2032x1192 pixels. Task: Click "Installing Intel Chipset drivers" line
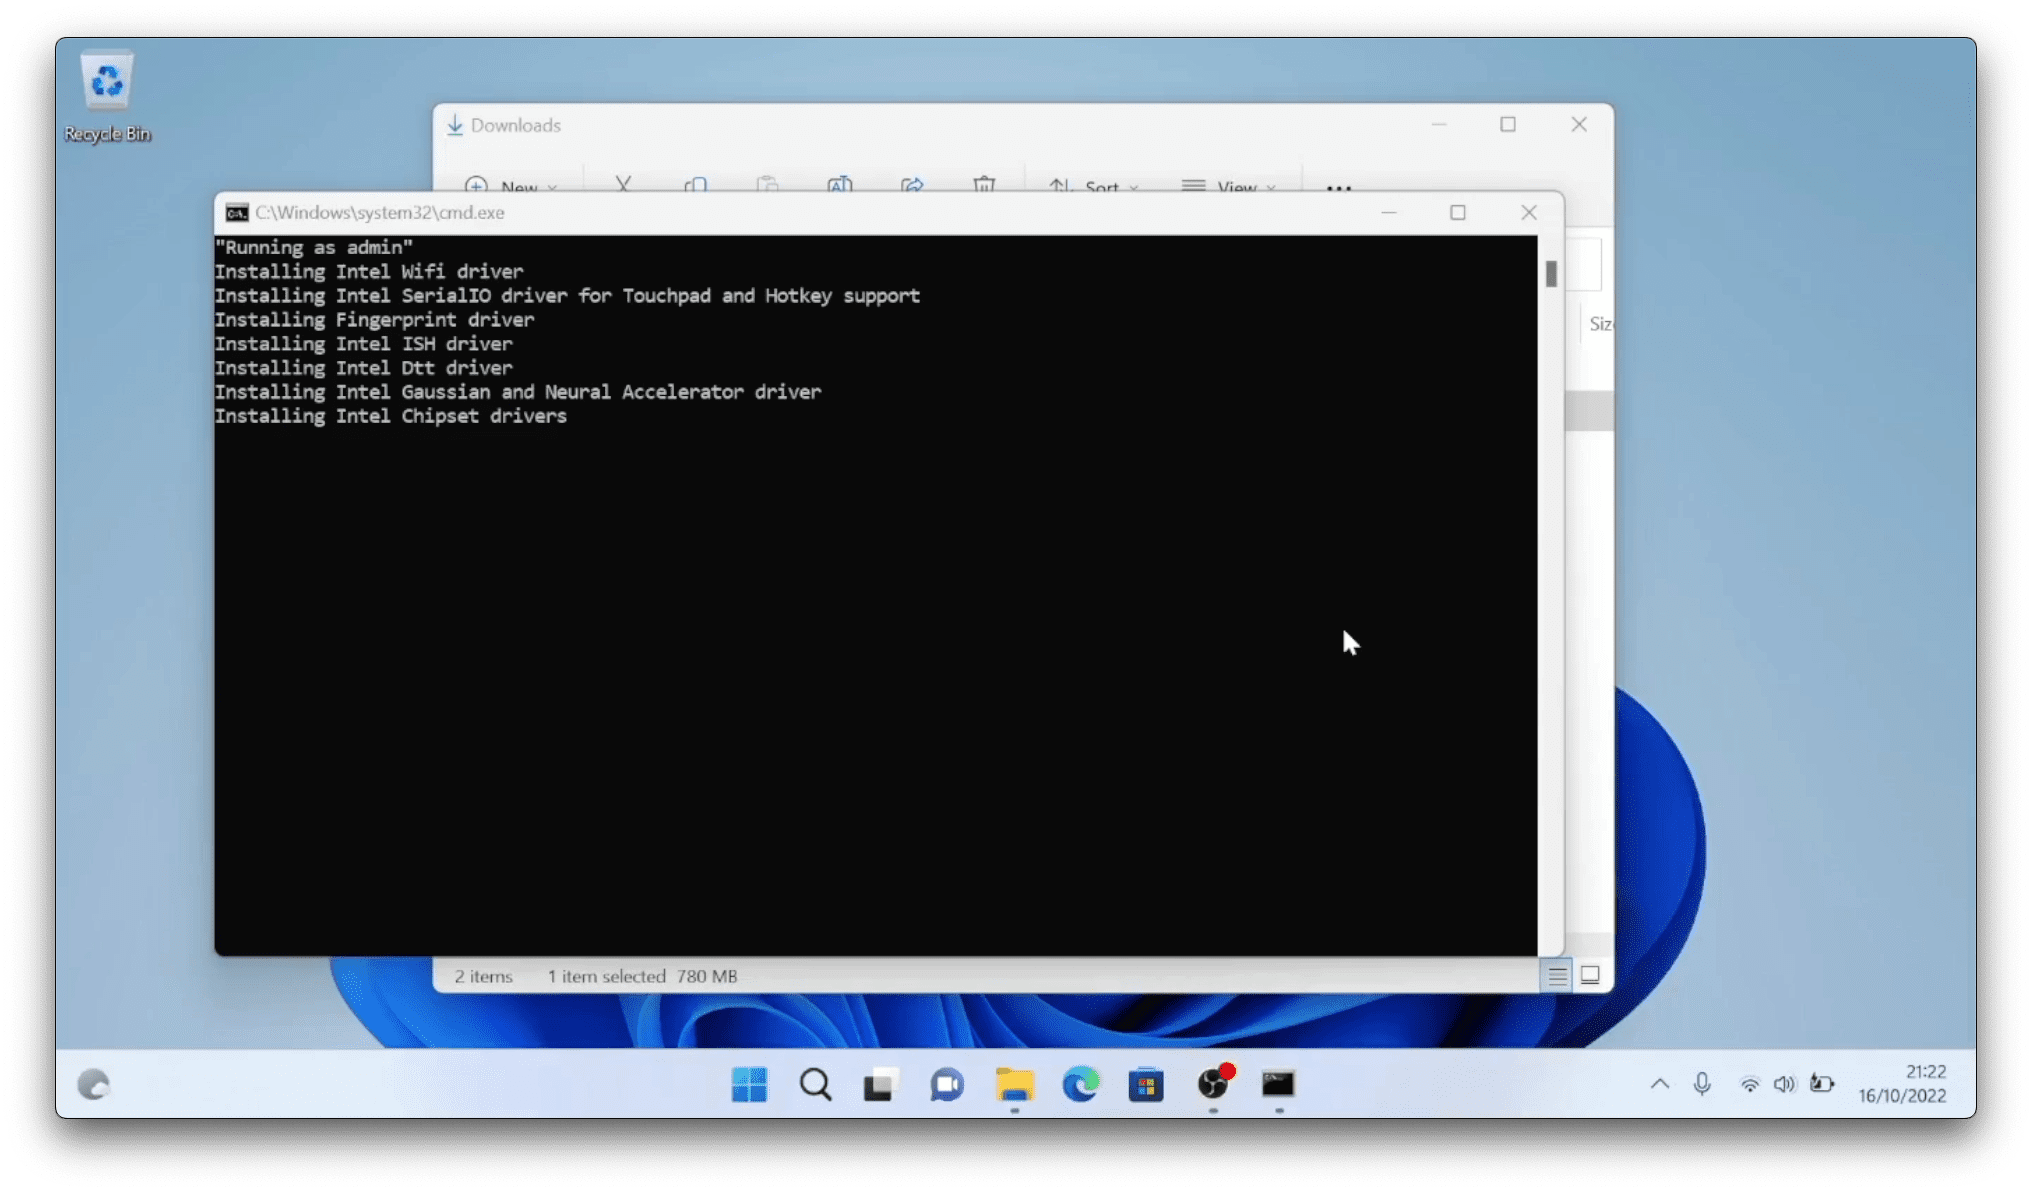coord(391,416)
